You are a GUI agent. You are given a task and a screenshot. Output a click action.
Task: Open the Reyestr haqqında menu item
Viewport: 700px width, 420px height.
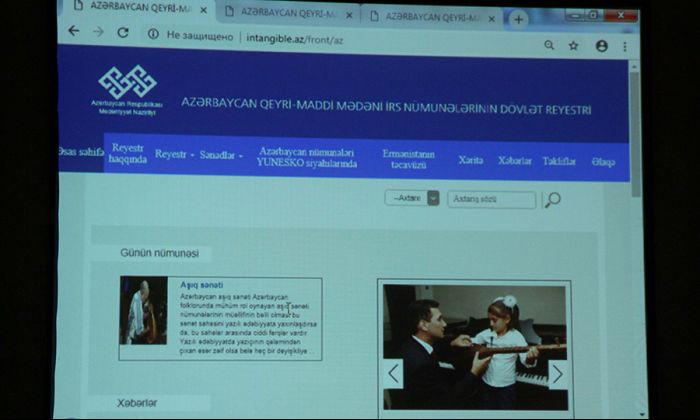point(128,153)
